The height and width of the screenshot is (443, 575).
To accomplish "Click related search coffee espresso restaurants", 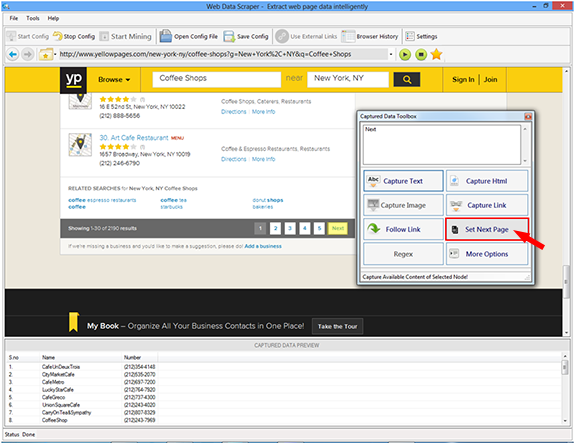I will coord(102,200).
